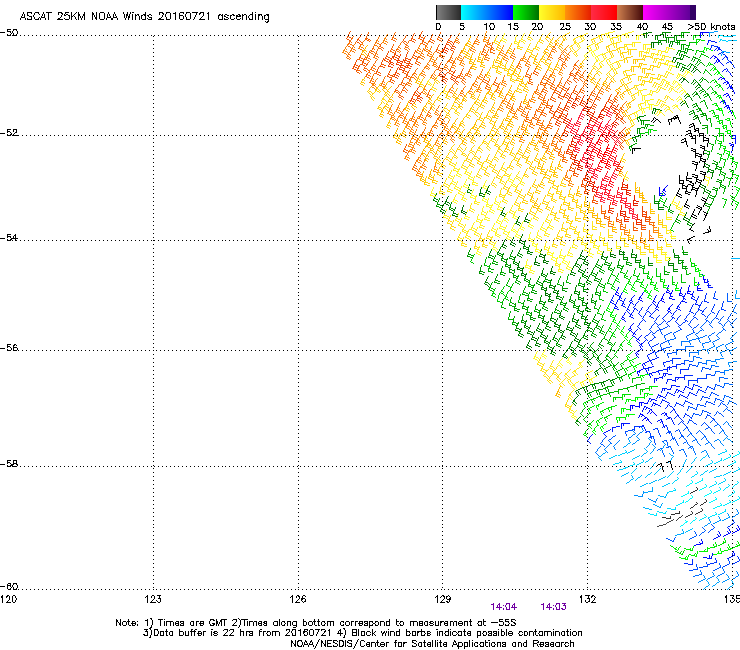
Task: Click the 'Times are GMT' note line
Action: tap(316, 623)
